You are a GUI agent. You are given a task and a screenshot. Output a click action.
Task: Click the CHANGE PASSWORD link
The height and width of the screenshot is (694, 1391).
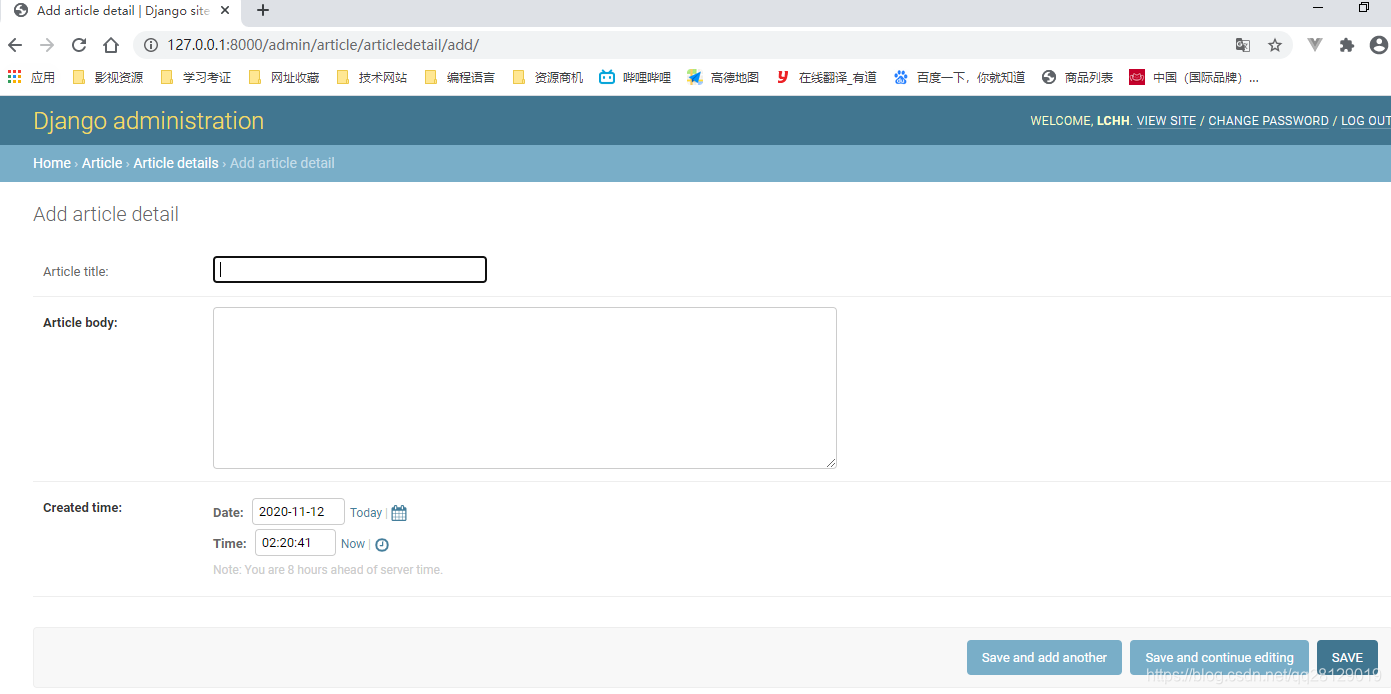(x=1268, y=121)
